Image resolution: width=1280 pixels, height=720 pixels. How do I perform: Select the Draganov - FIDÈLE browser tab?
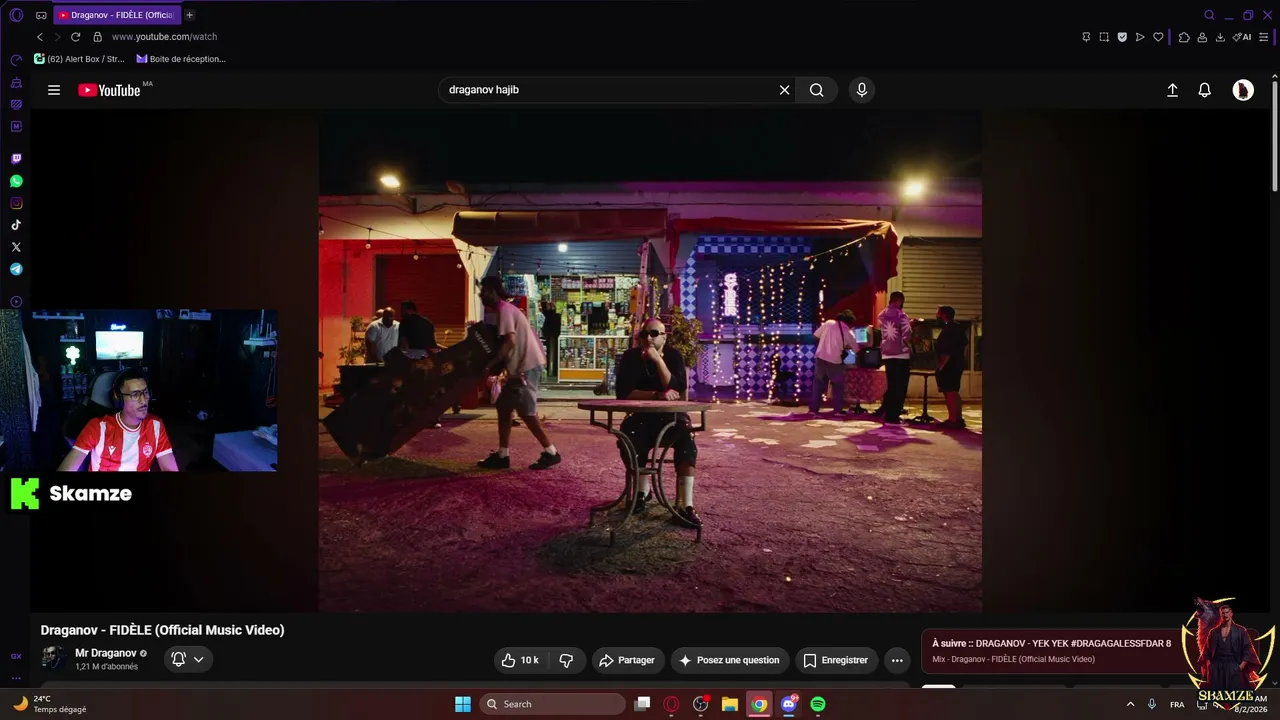(116, 15)
